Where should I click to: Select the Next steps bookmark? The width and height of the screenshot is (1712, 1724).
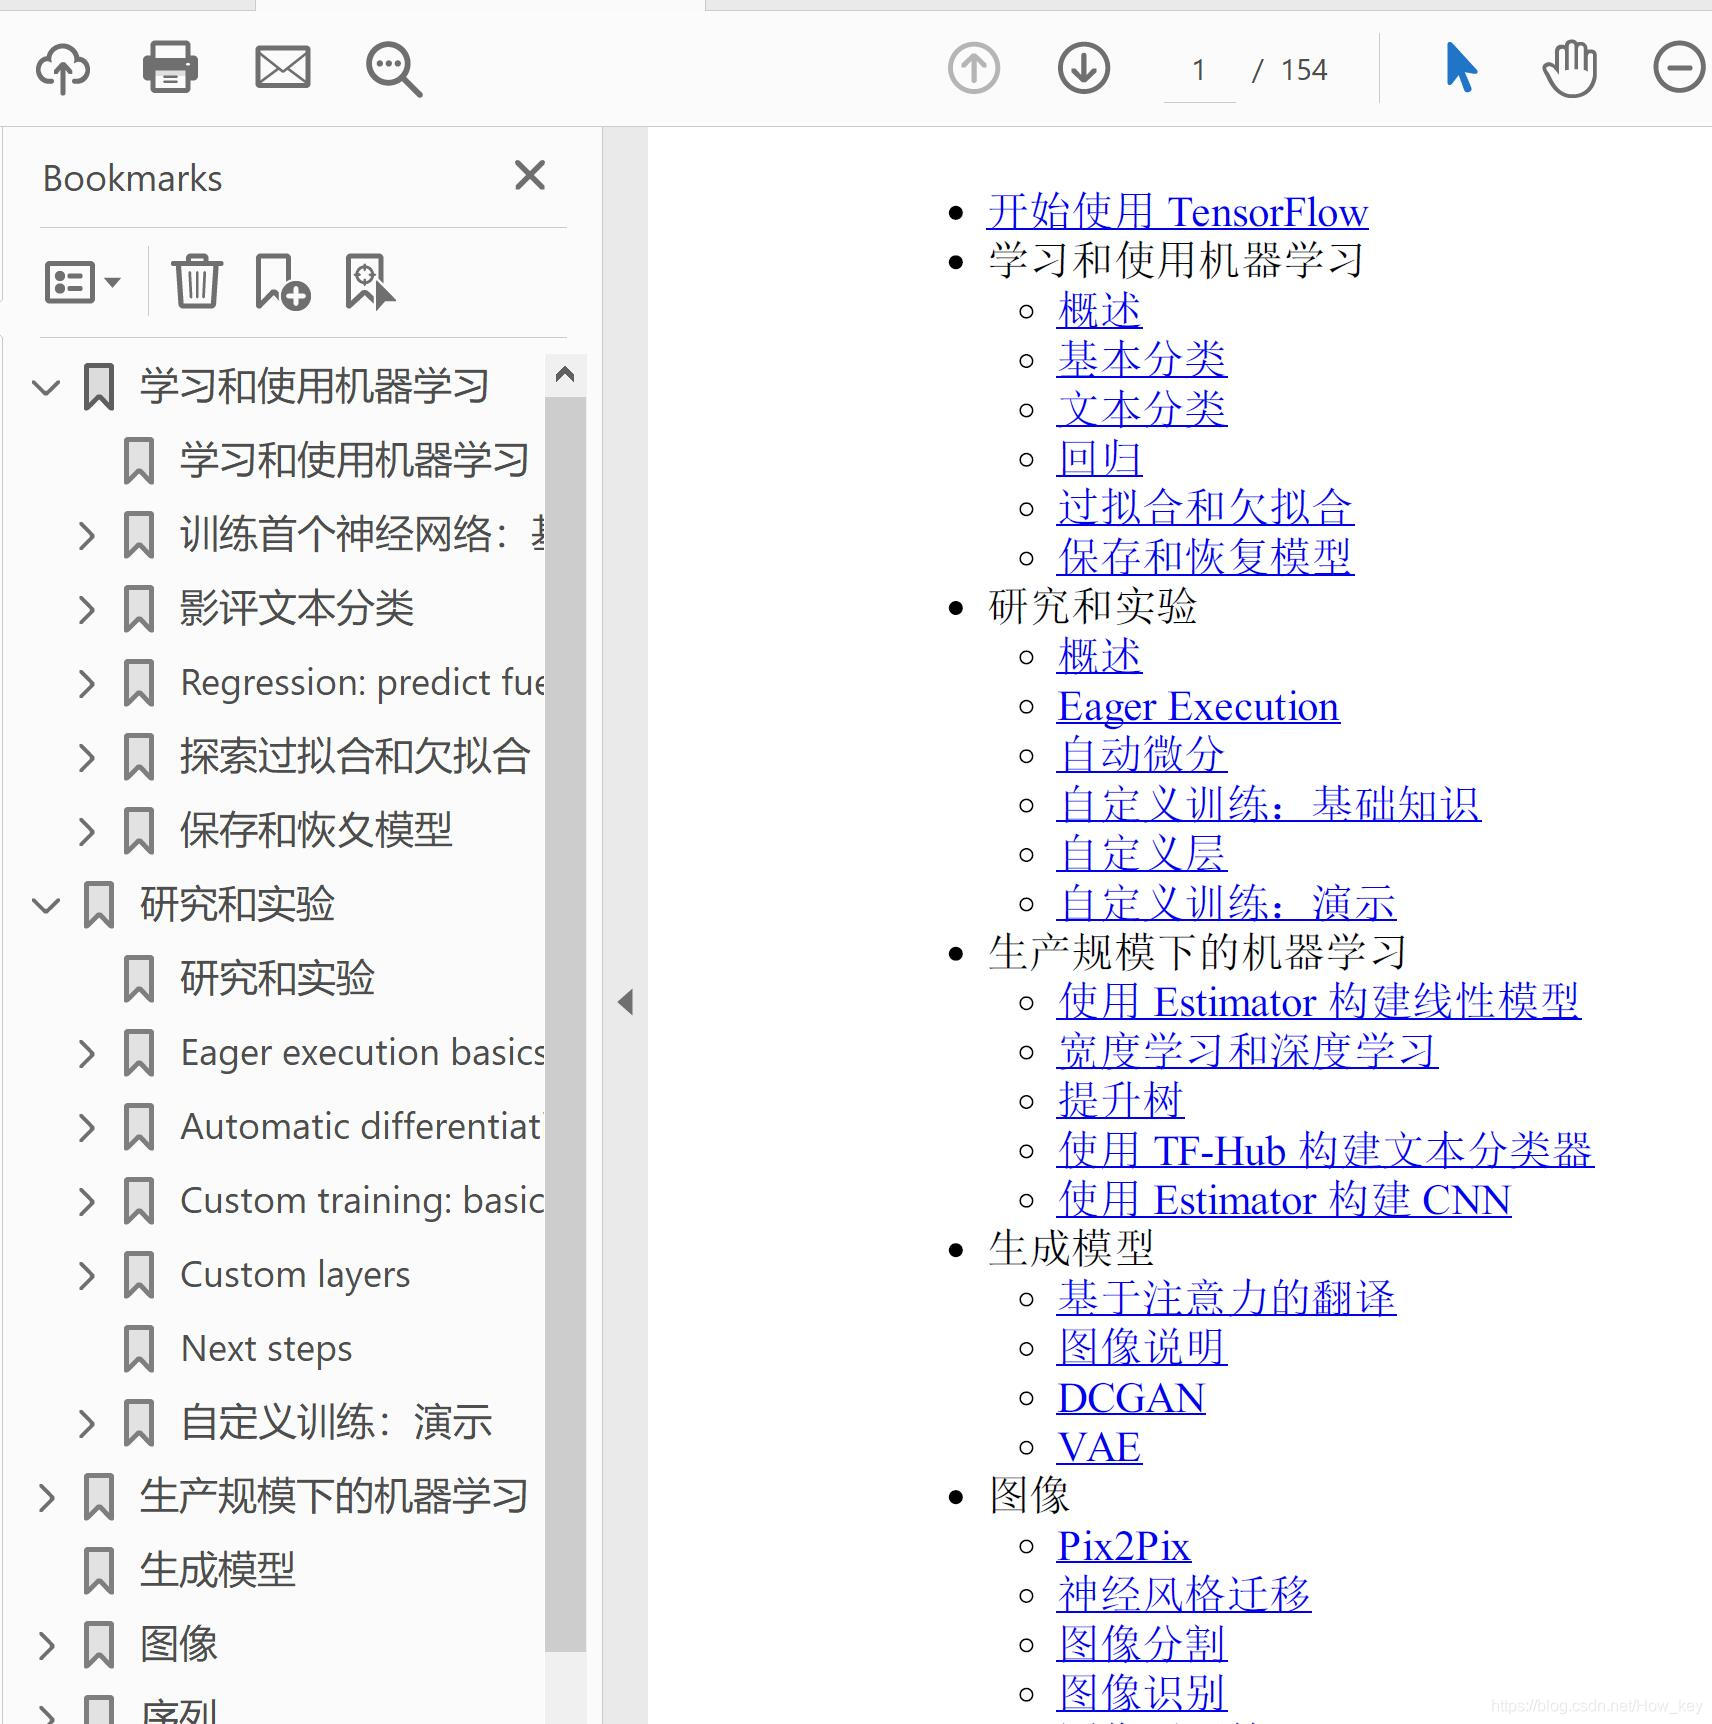pyautogui.click(x=266, y=1349)
